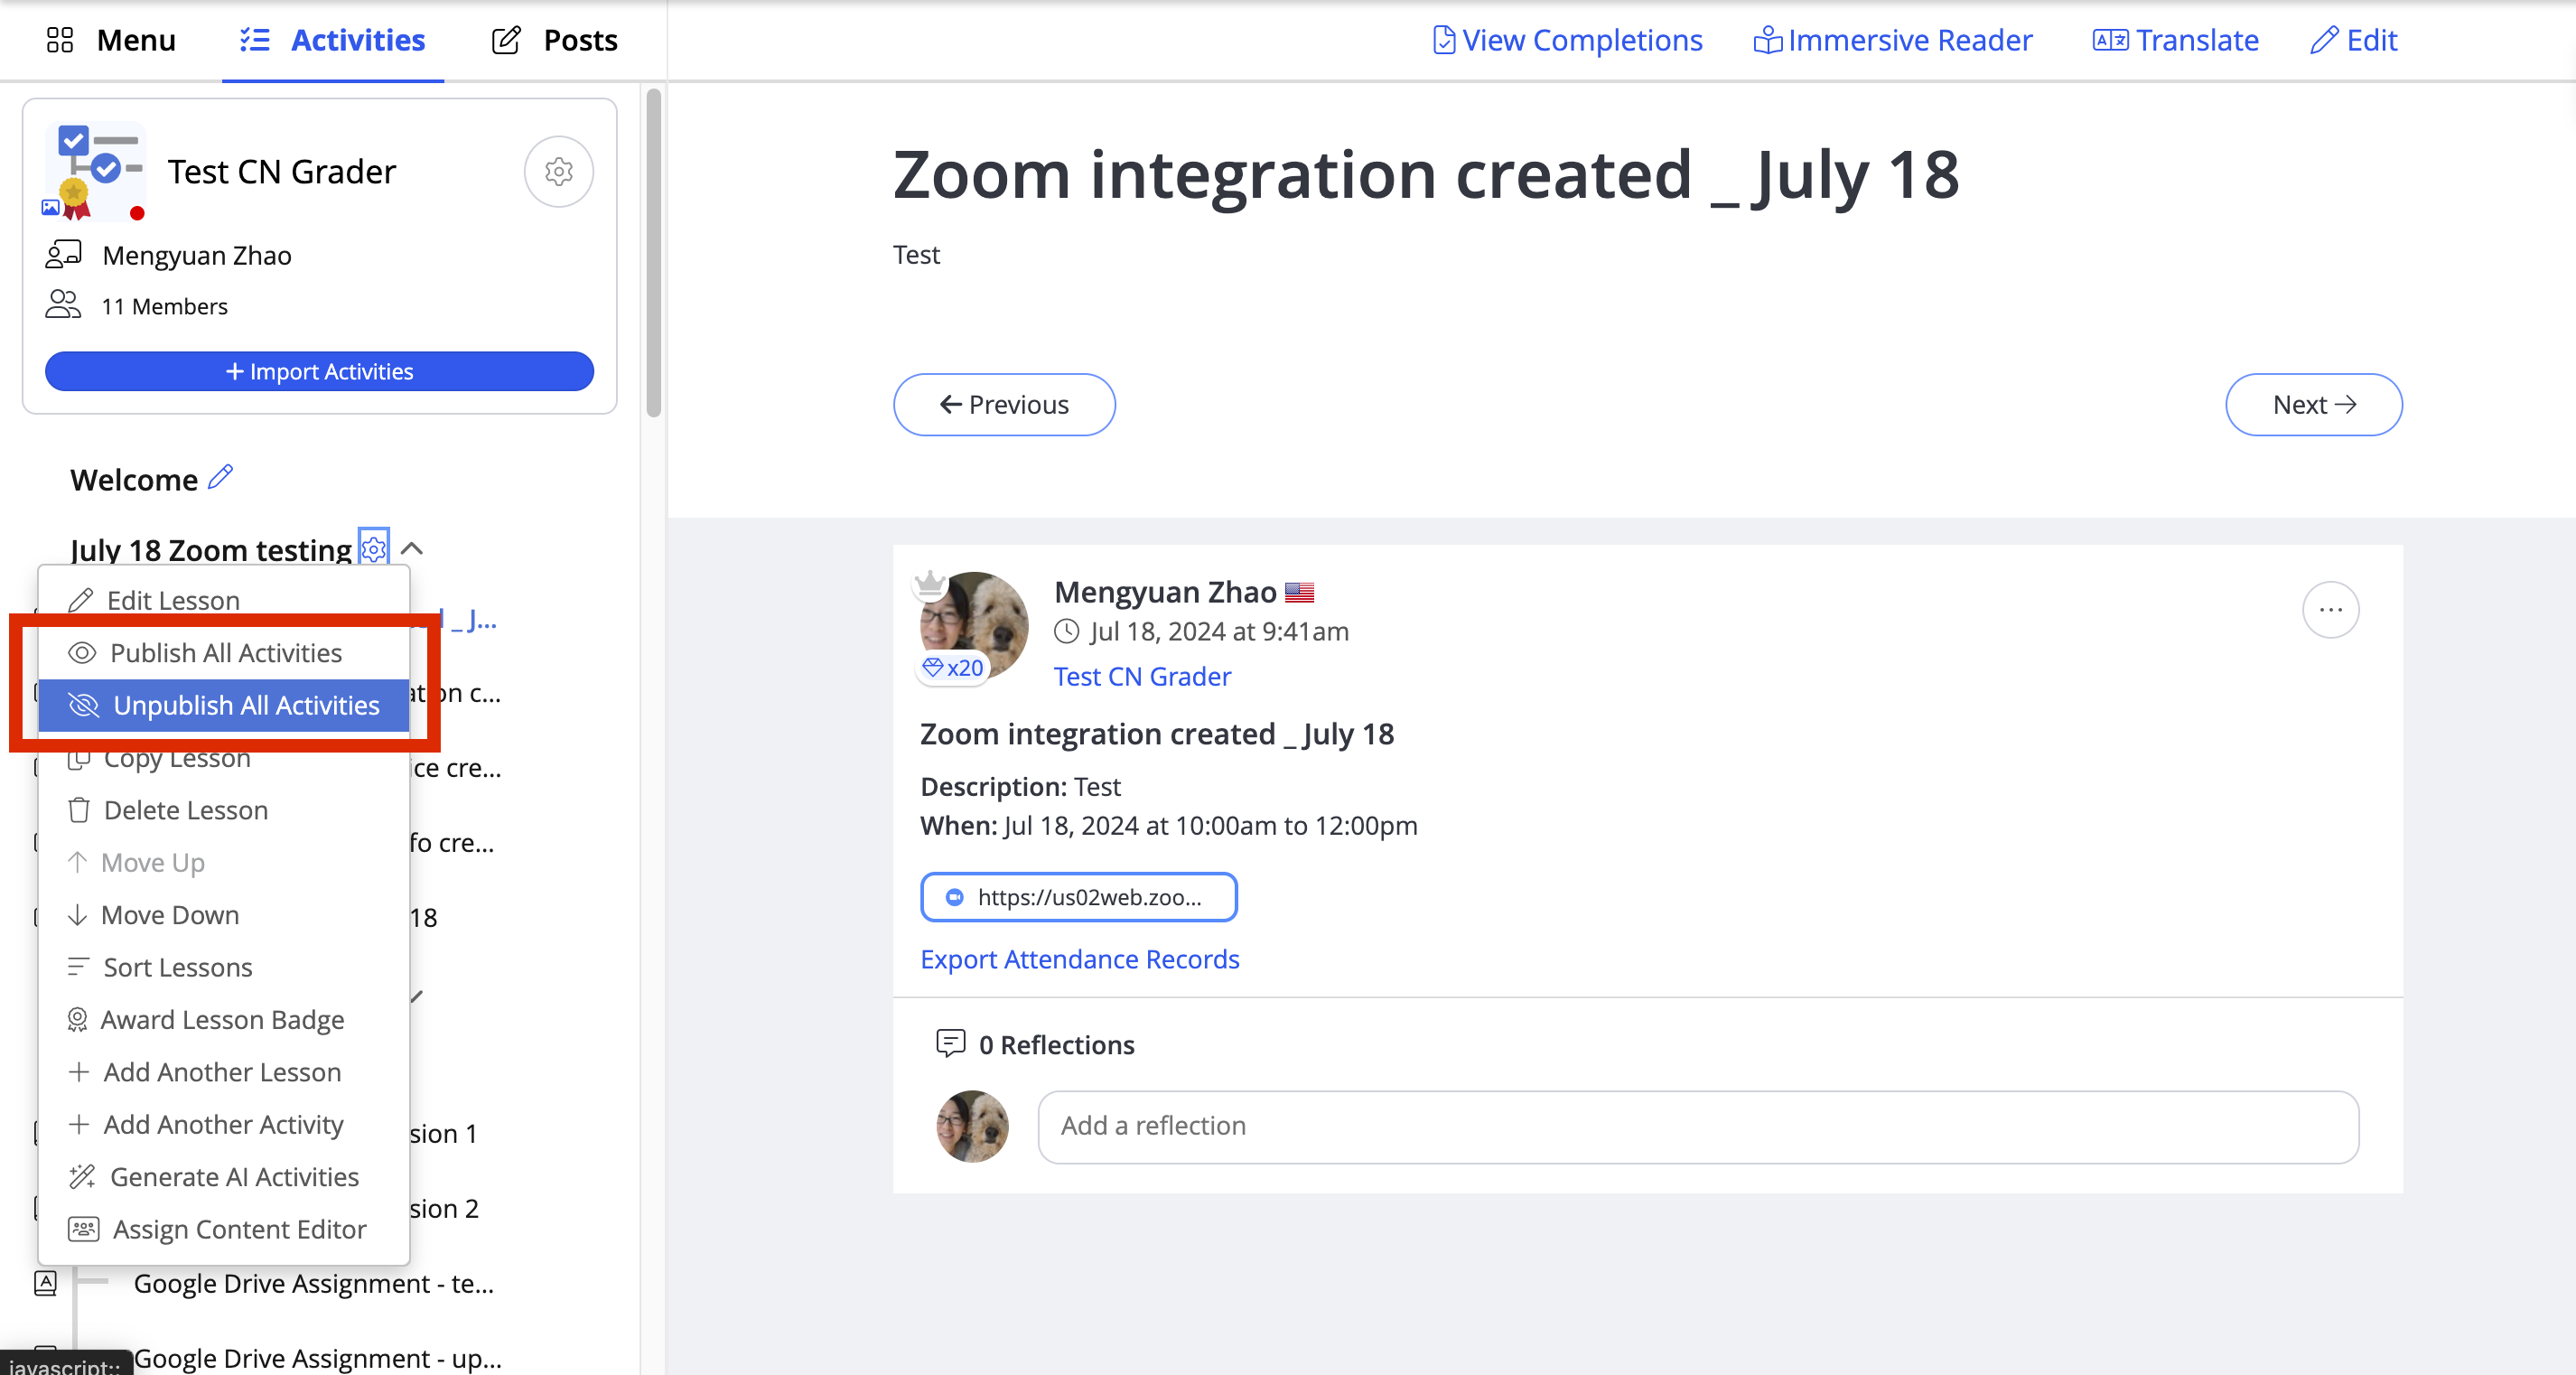
Task: Click the July 18 Zoom testing lesson title
Action: [x=211, y=550]
